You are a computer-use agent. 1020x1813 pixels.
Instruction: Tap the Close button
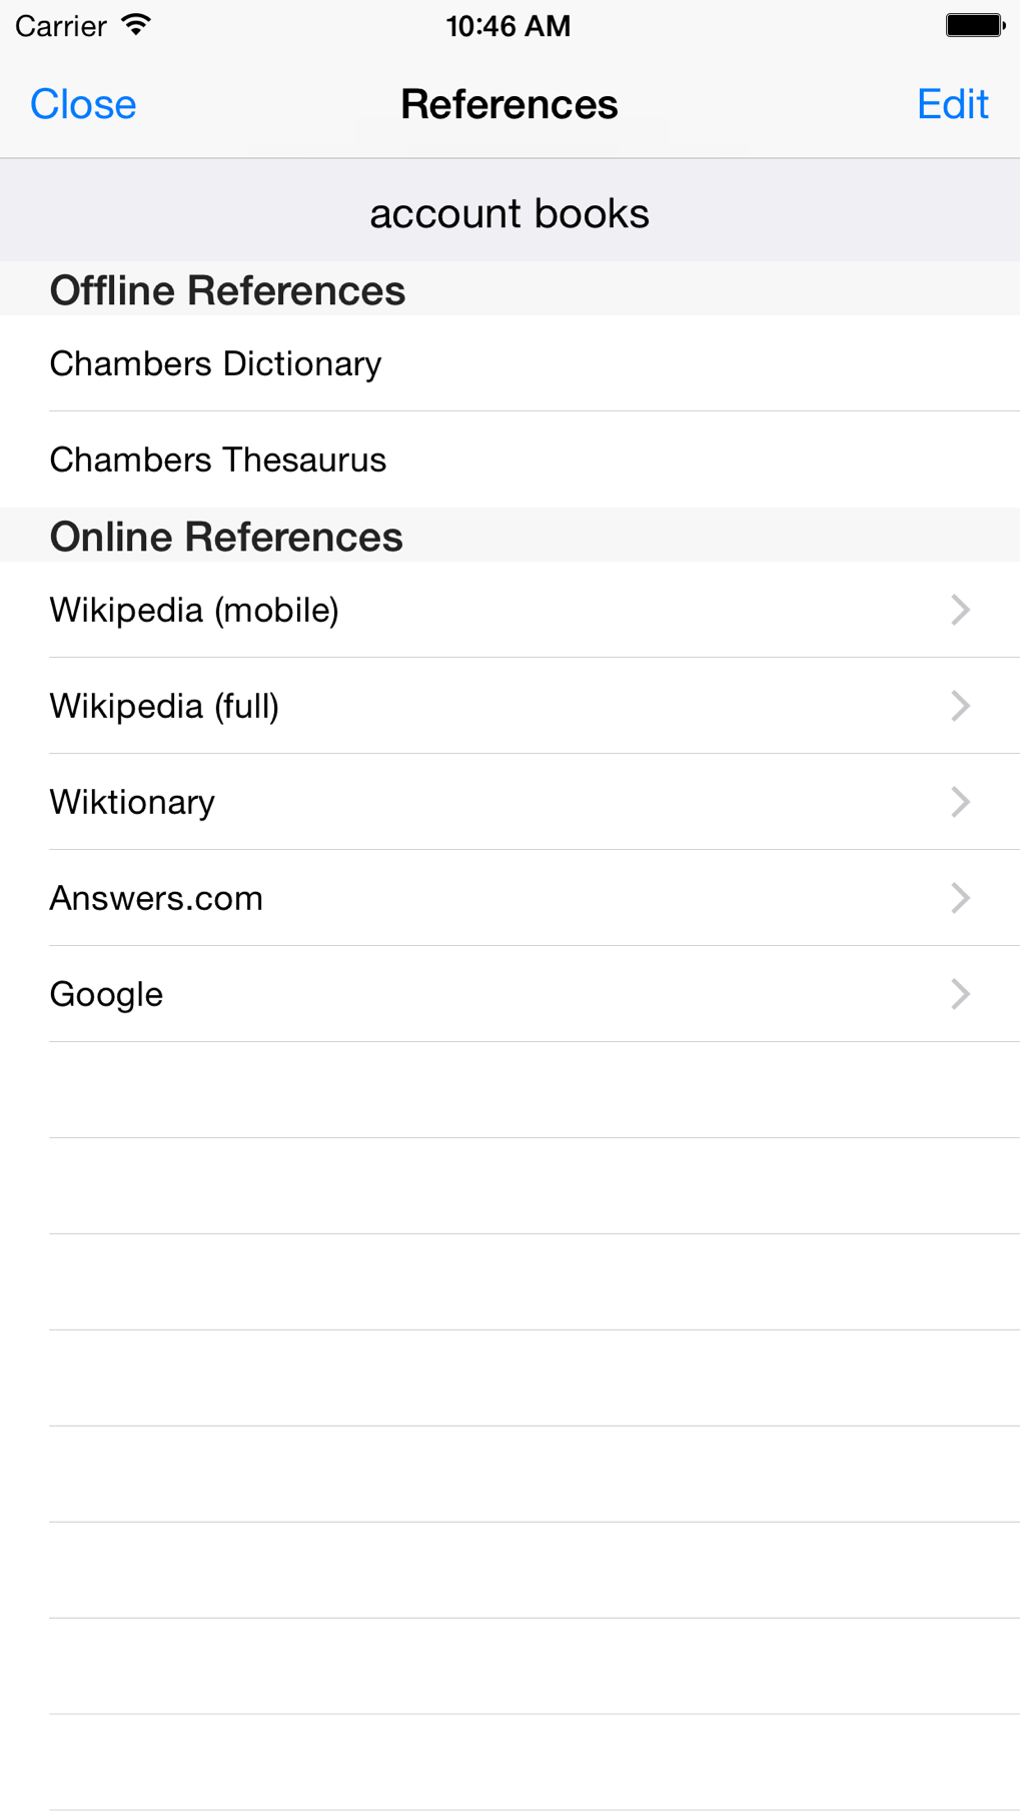tap(83, 104)
